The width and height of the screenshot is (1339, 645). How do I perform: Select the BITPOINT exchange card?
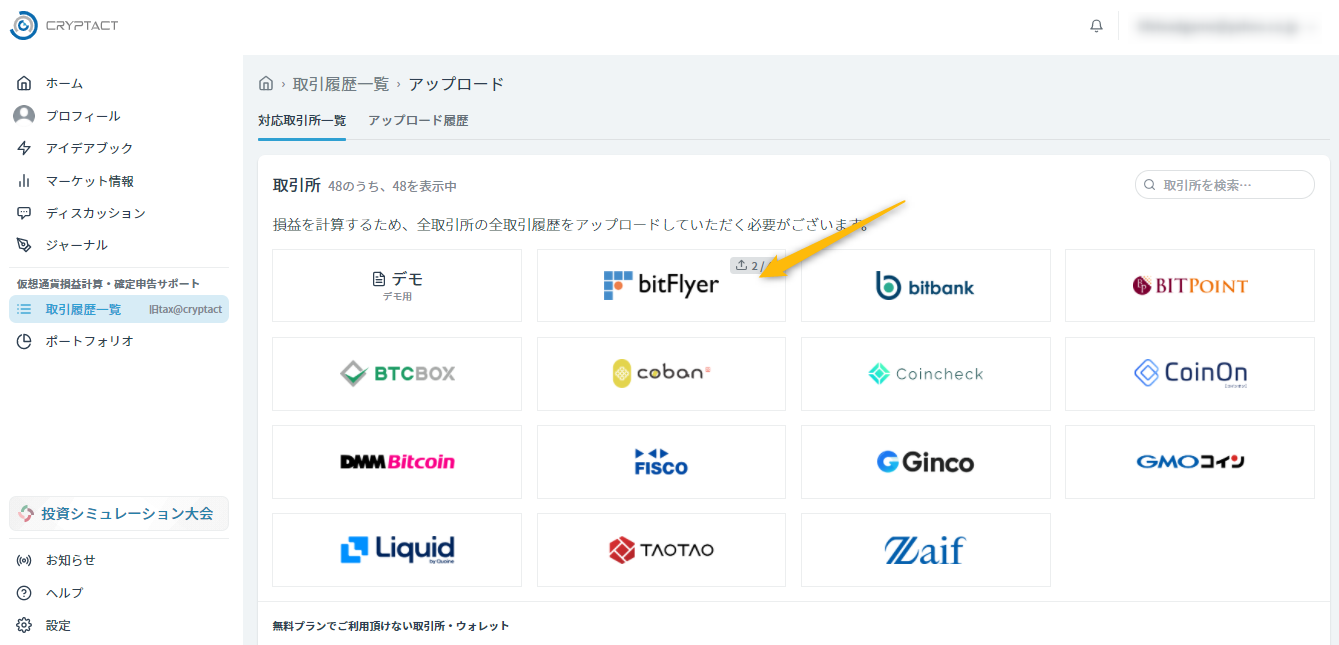click(1190, 285)
